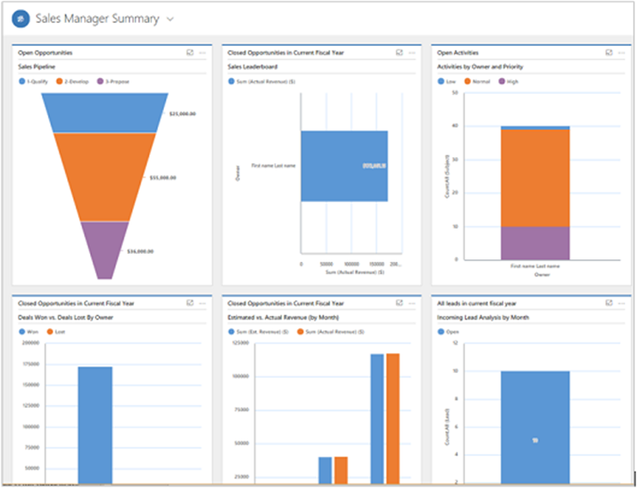
Task: Click the Sales Leaderboard chart title
Action: click(x=253, y=67)
